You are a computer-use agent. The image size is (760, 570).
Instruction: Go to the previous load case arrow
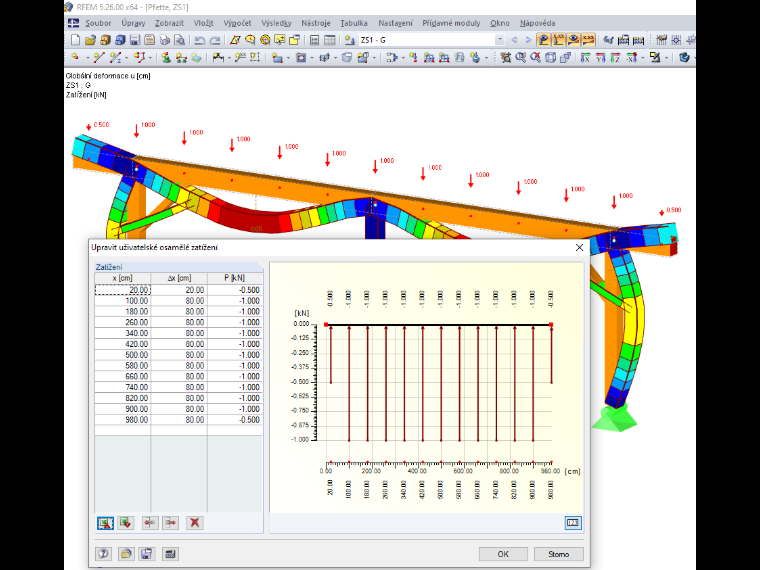pyautogui.click(x=514, y=40)
